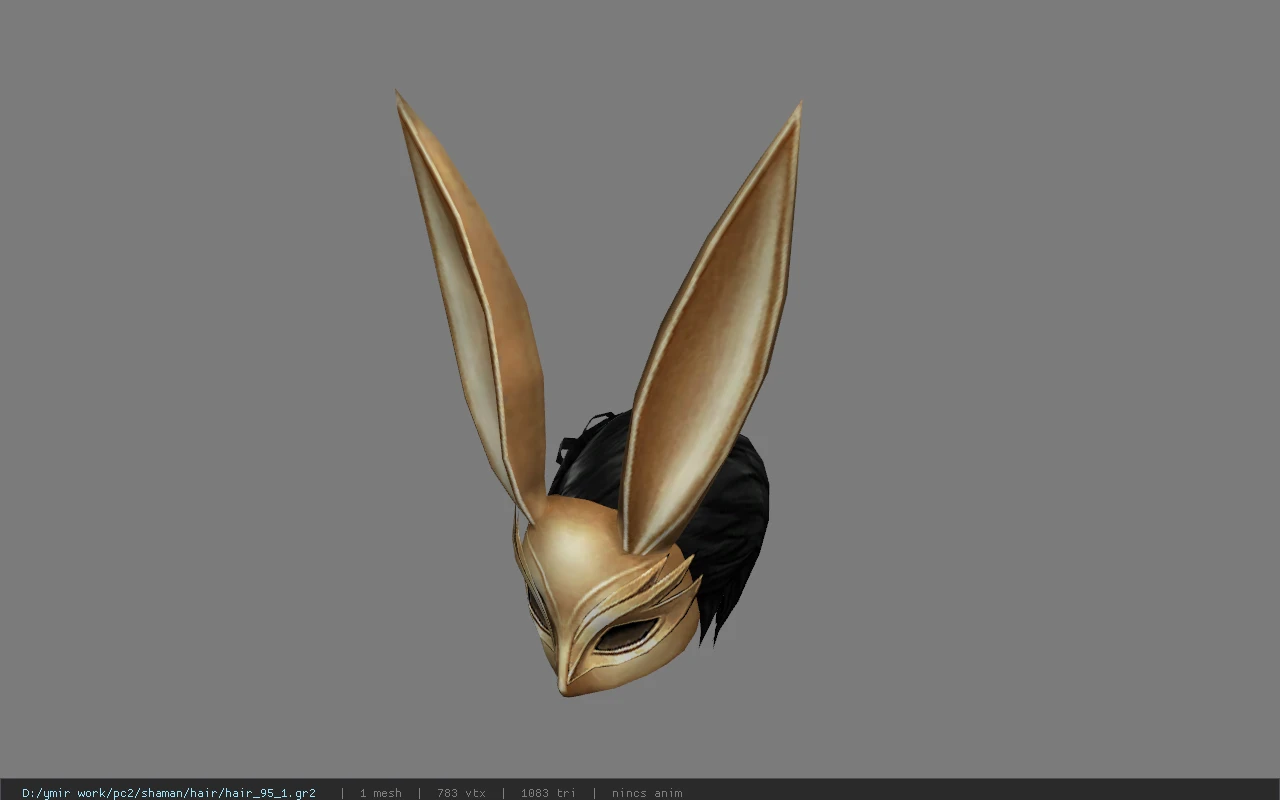Viewport: 1280px width, 800px height.
Task: Click the 'nincs anim' status entry
Action: [x=647, y=793]
